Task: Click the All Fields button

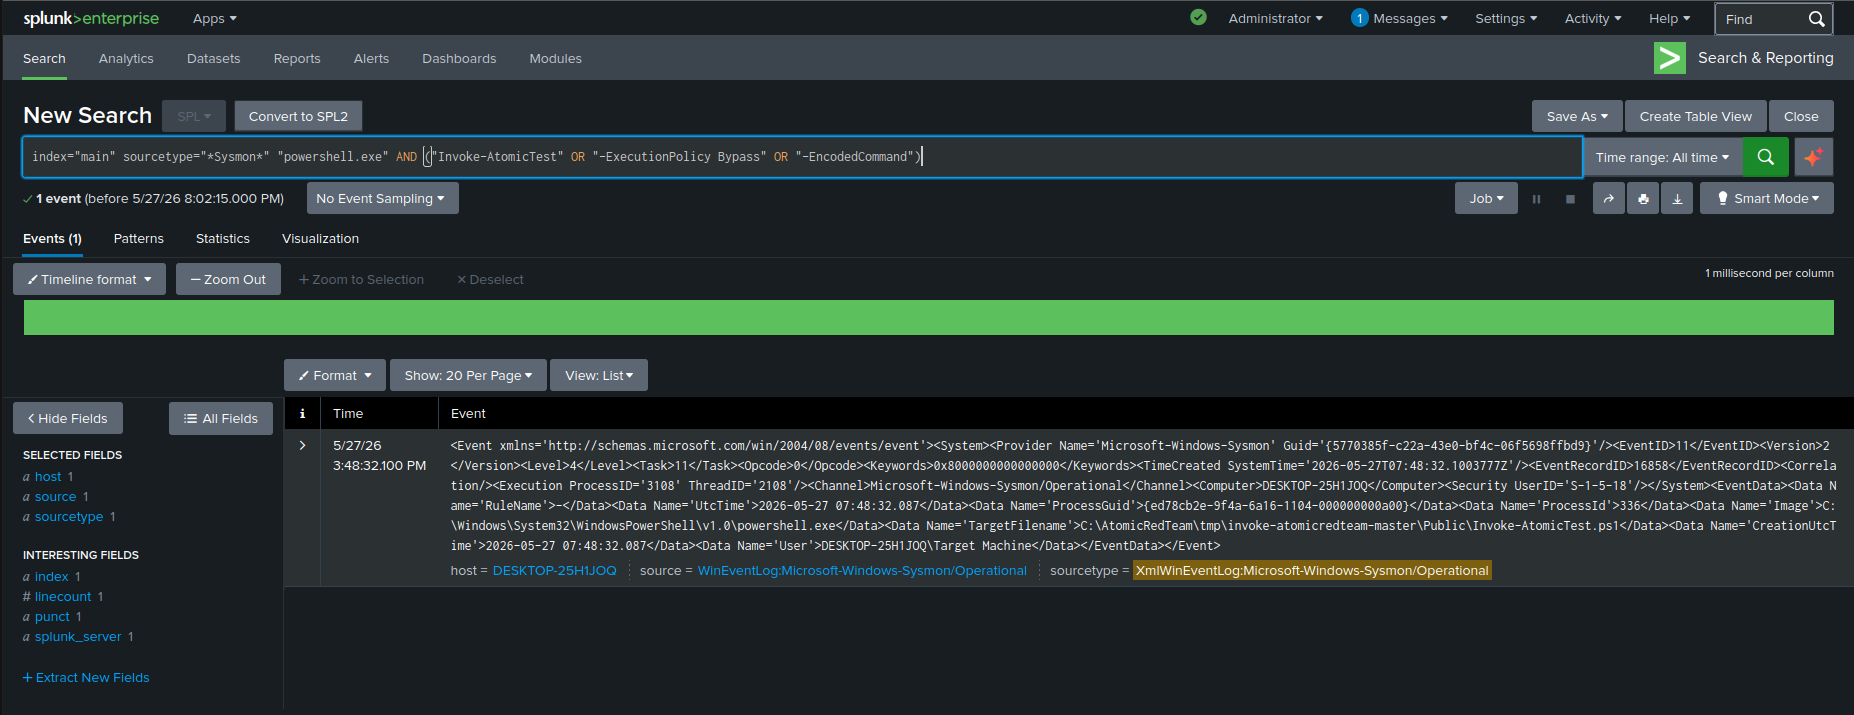Action: pyautogui.click(x=221, y=418)
